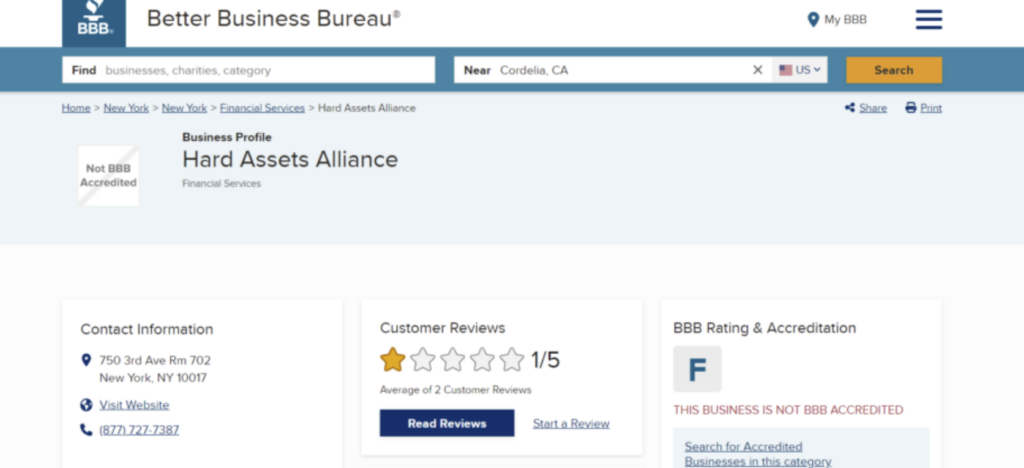The image size is (1024, 468).
Task: Click the Contact Information heading
Action: tap(147, 330)
